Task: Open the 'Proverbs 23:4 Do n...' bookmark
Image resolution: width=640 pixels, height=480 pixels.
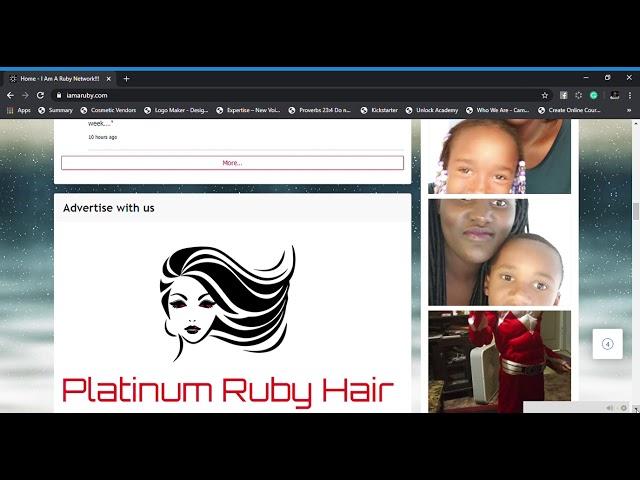Action: (x=320, y=110)
